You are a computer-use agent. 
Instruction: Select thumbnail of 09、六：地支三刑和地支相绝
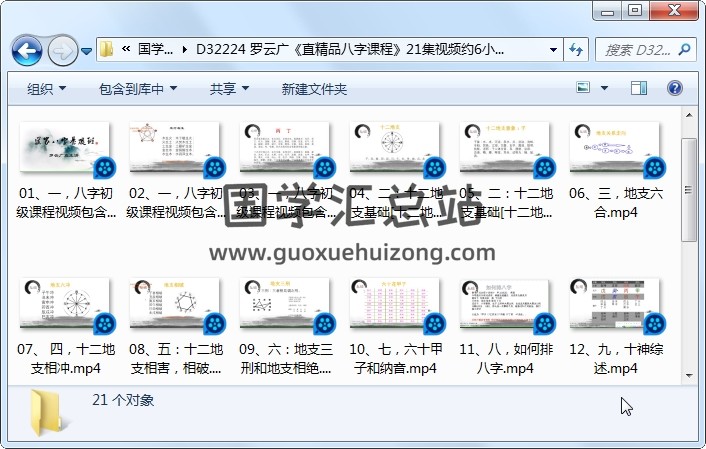(x=285, y=304)
